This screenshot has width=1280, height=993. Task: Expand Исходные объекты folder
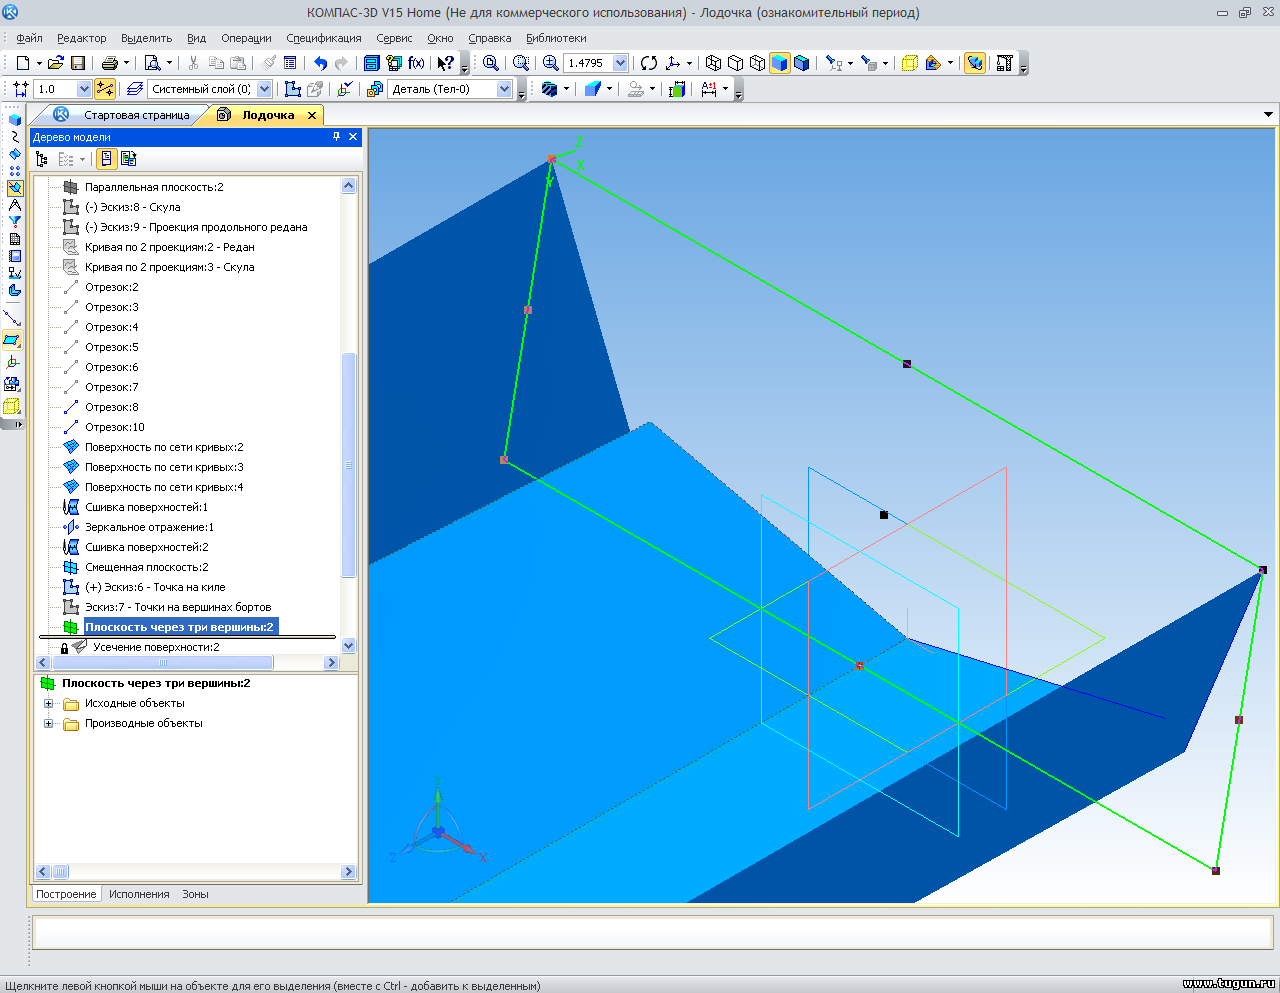click(x=48, y=704)
